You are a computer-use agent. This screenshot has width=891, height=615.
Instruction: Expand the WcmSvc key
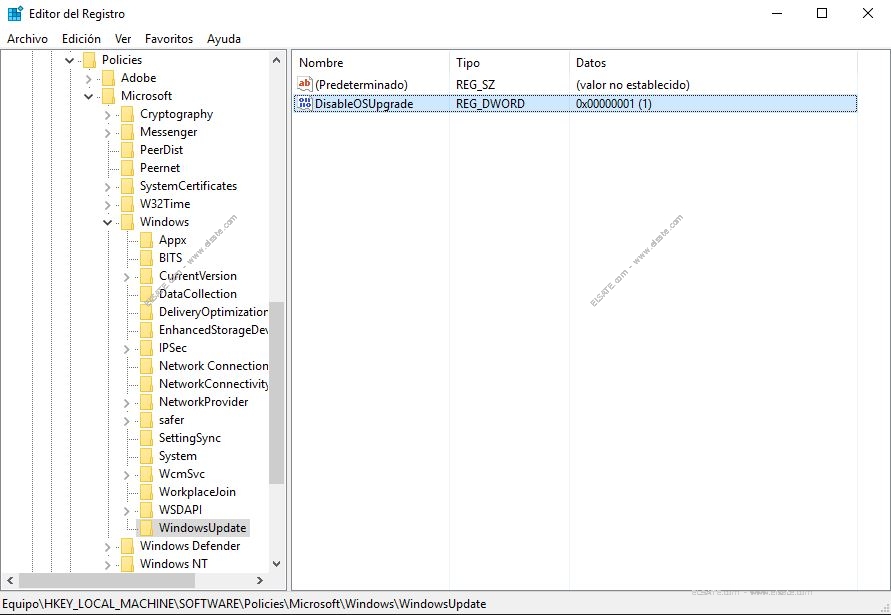point(127,475)
